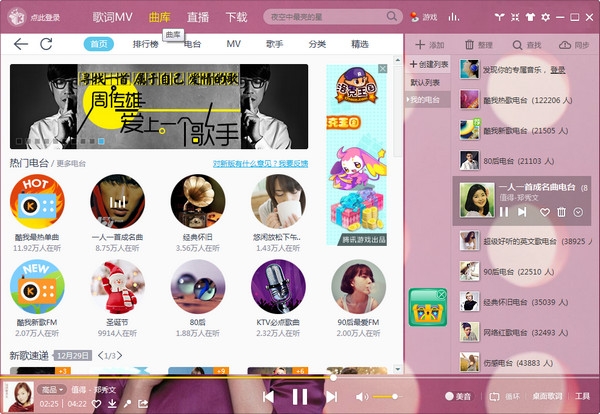Click the volume slider

coord(385,397)
